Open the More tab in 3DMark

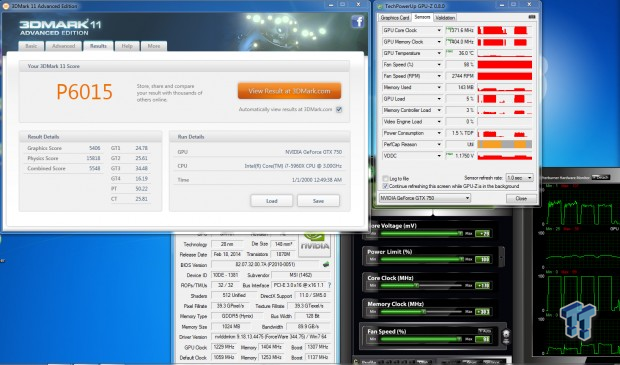(x=154, y=46)
